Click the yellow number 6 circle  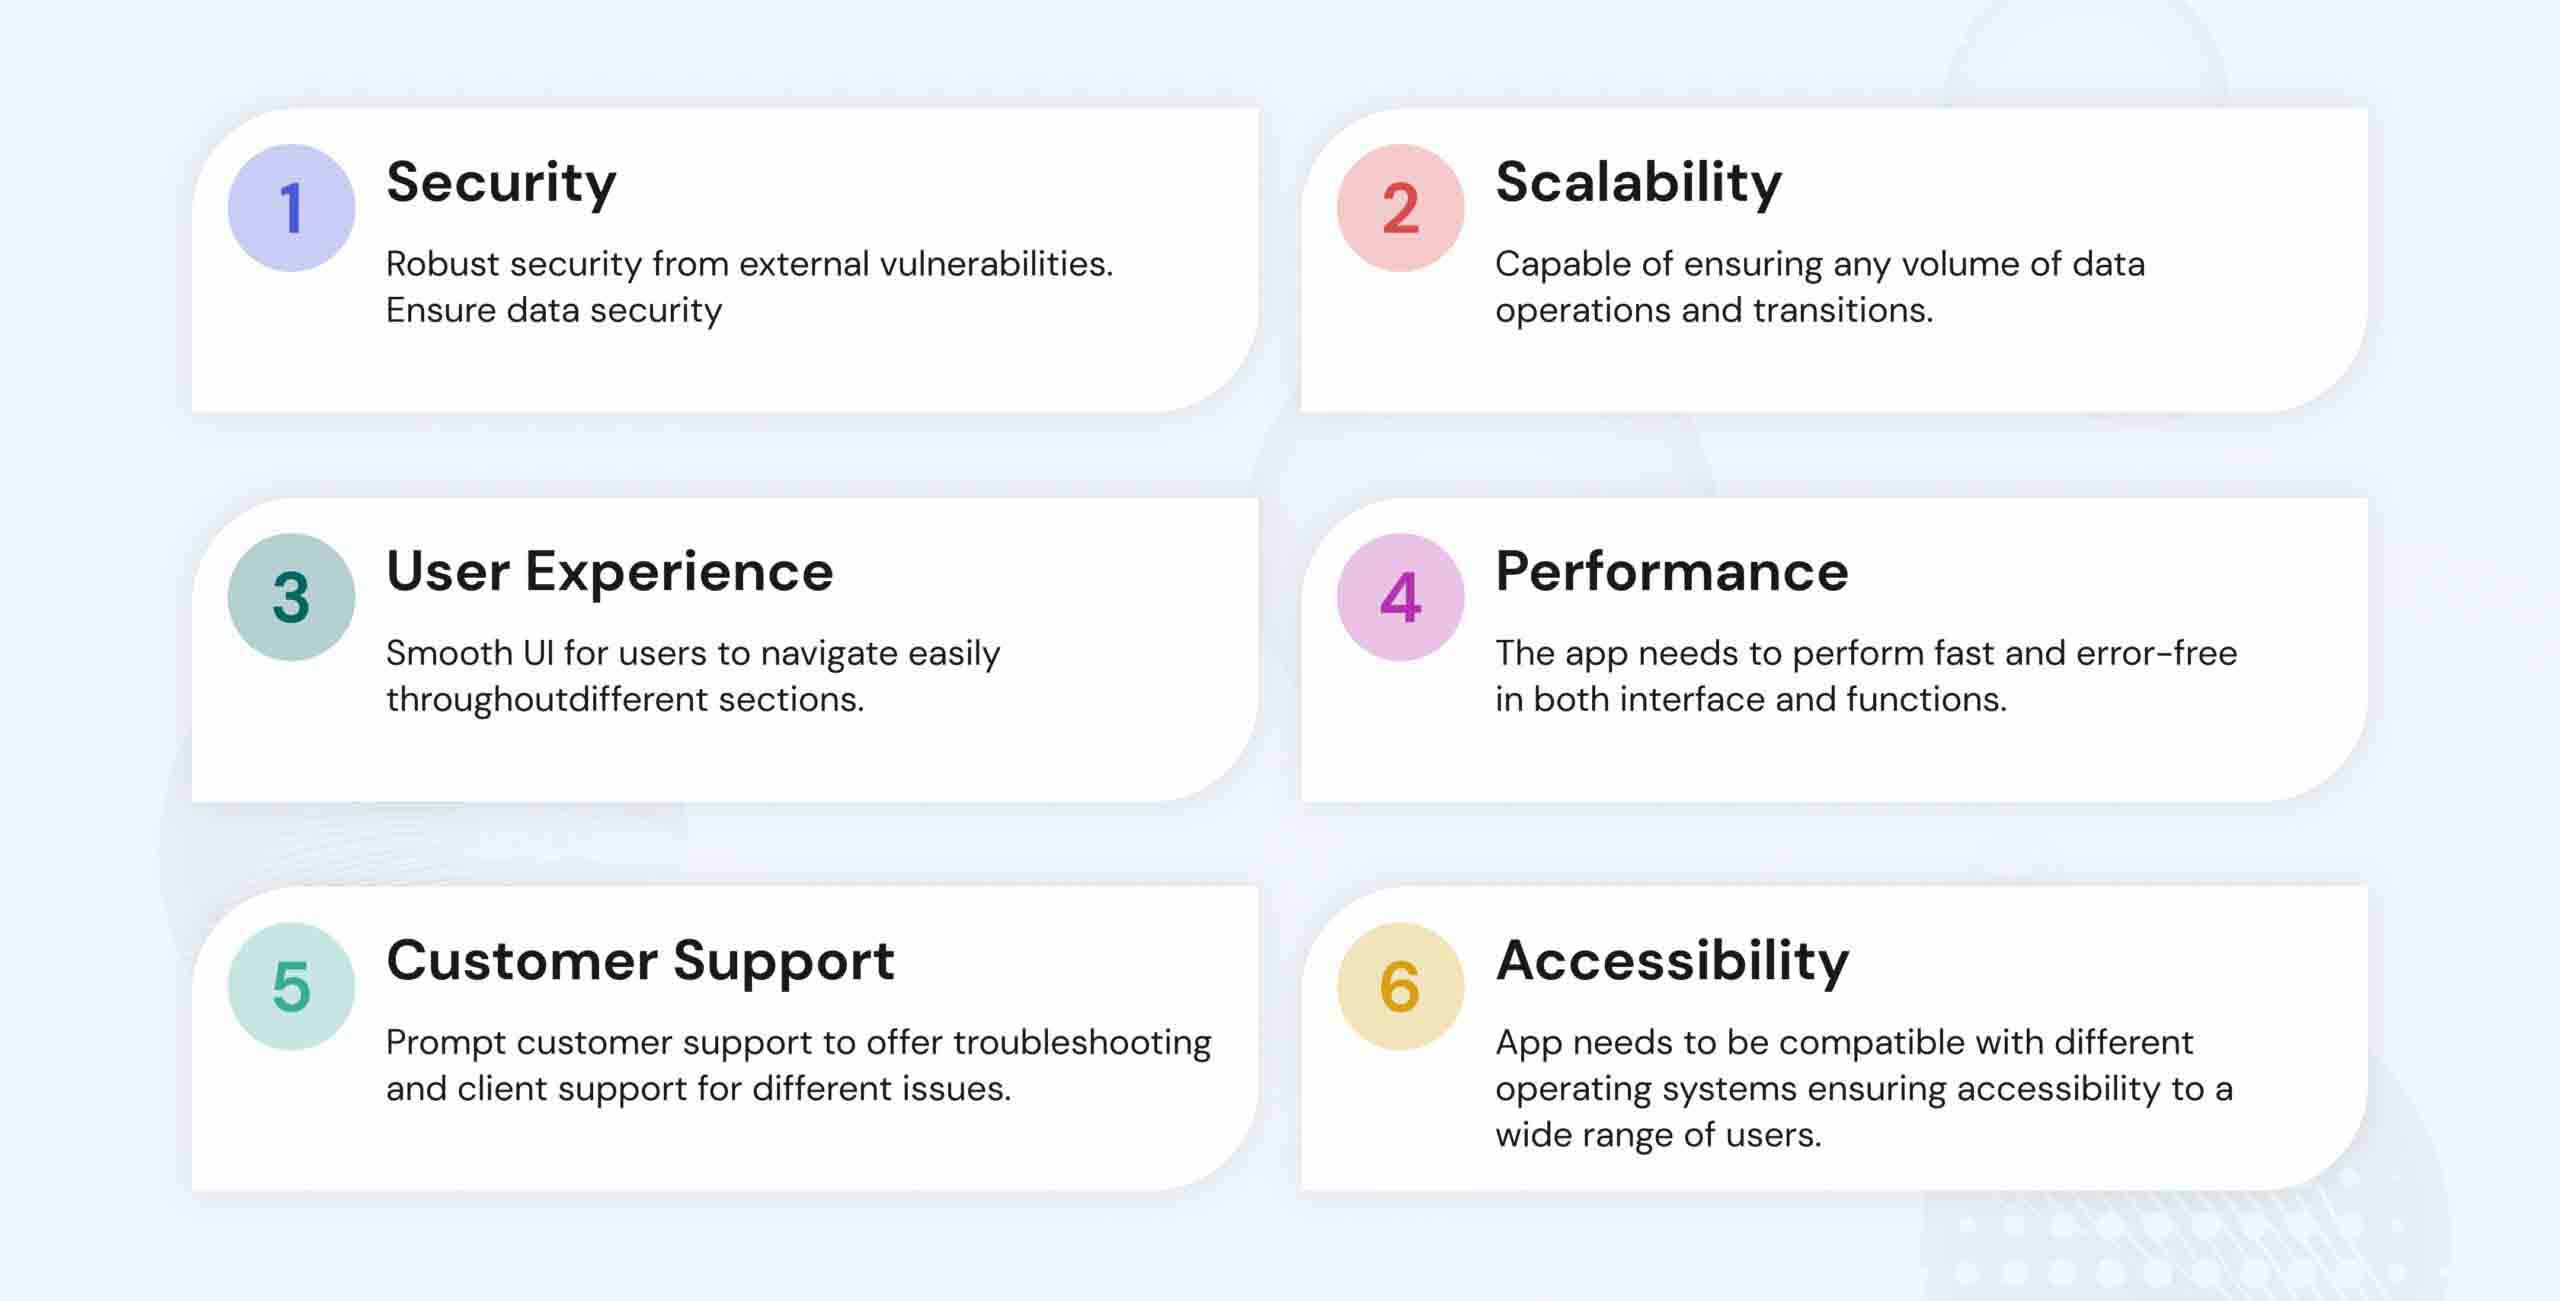(x=1400, y=986)
